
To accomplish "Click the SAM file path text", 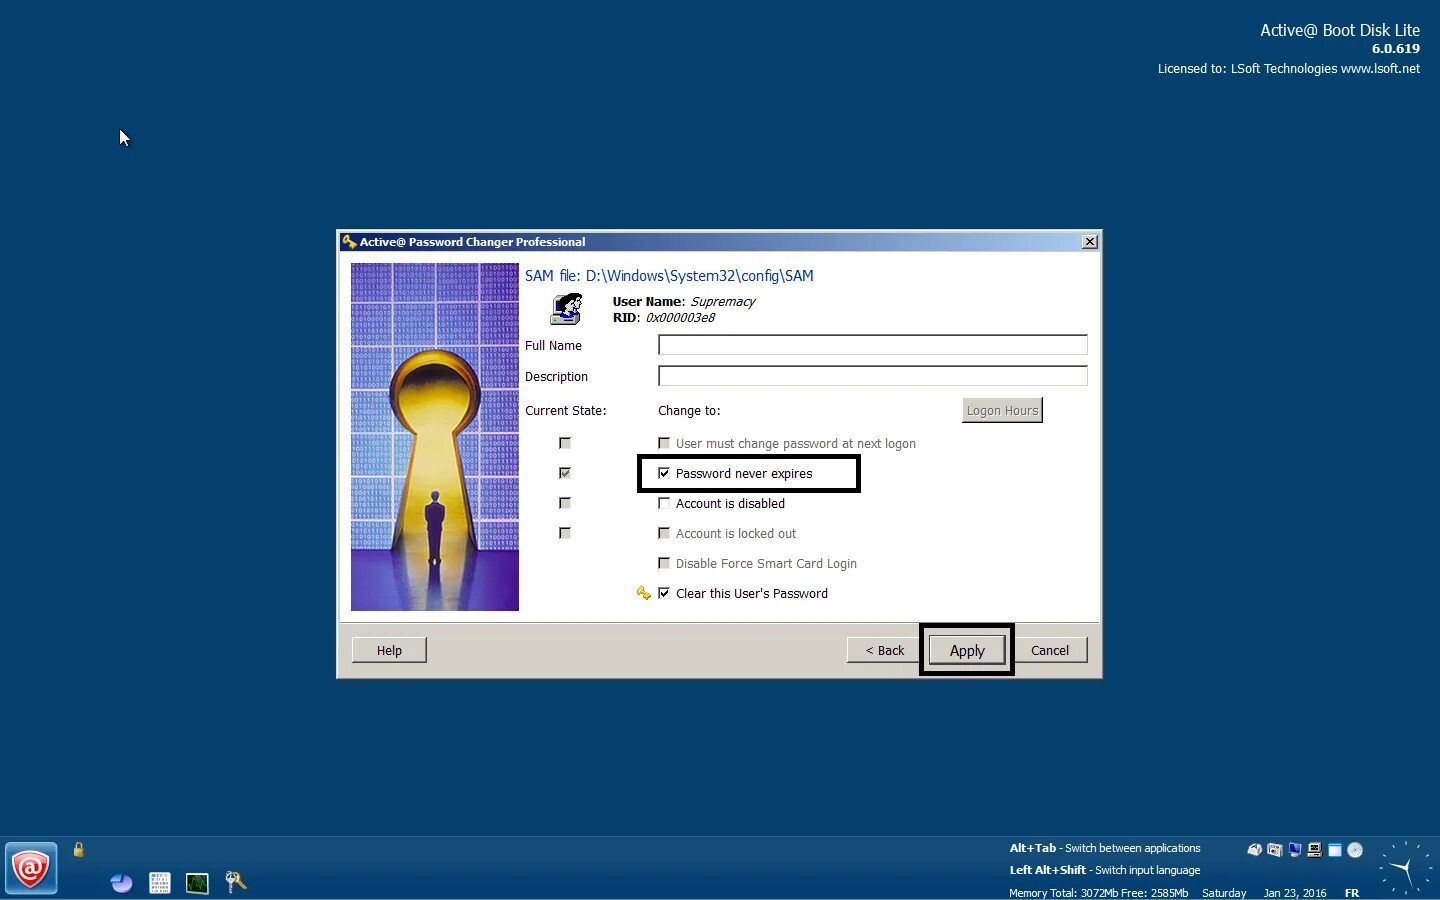I will point(669,276).
